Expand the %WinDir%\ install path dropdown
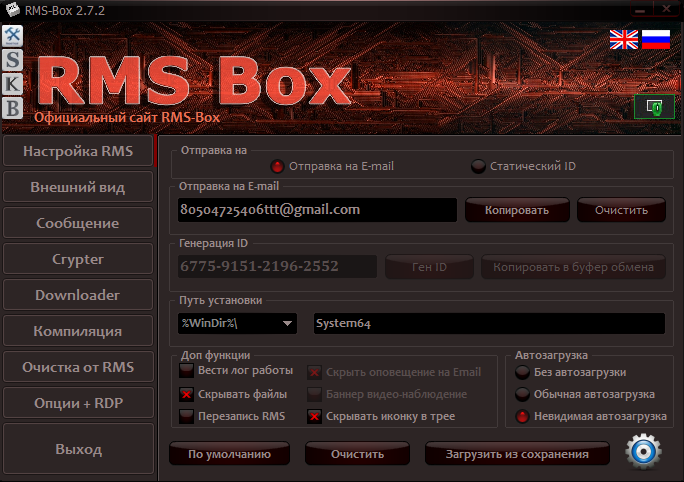 coord(288,324)
